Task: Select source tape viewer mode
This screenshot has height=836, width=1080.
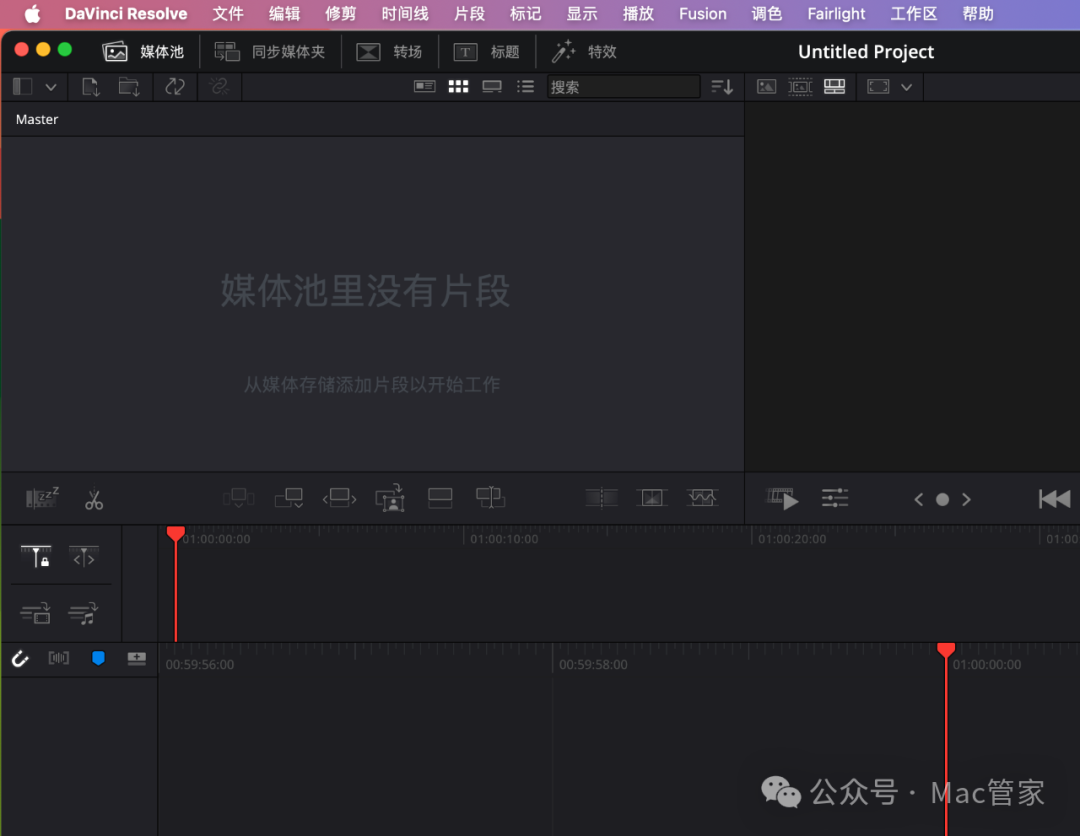Action: (800, 87)
